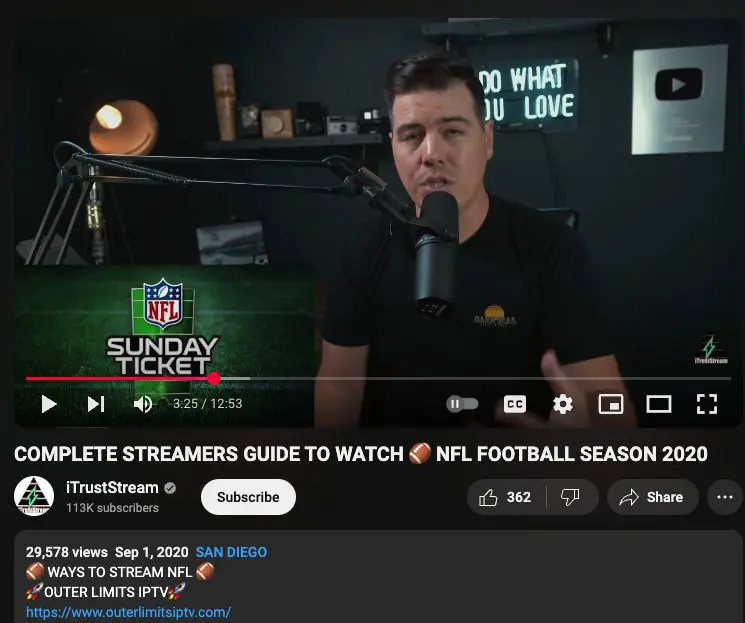Turn on closed captions
Viewport: 745px width, 623px height.
[515, 404]
